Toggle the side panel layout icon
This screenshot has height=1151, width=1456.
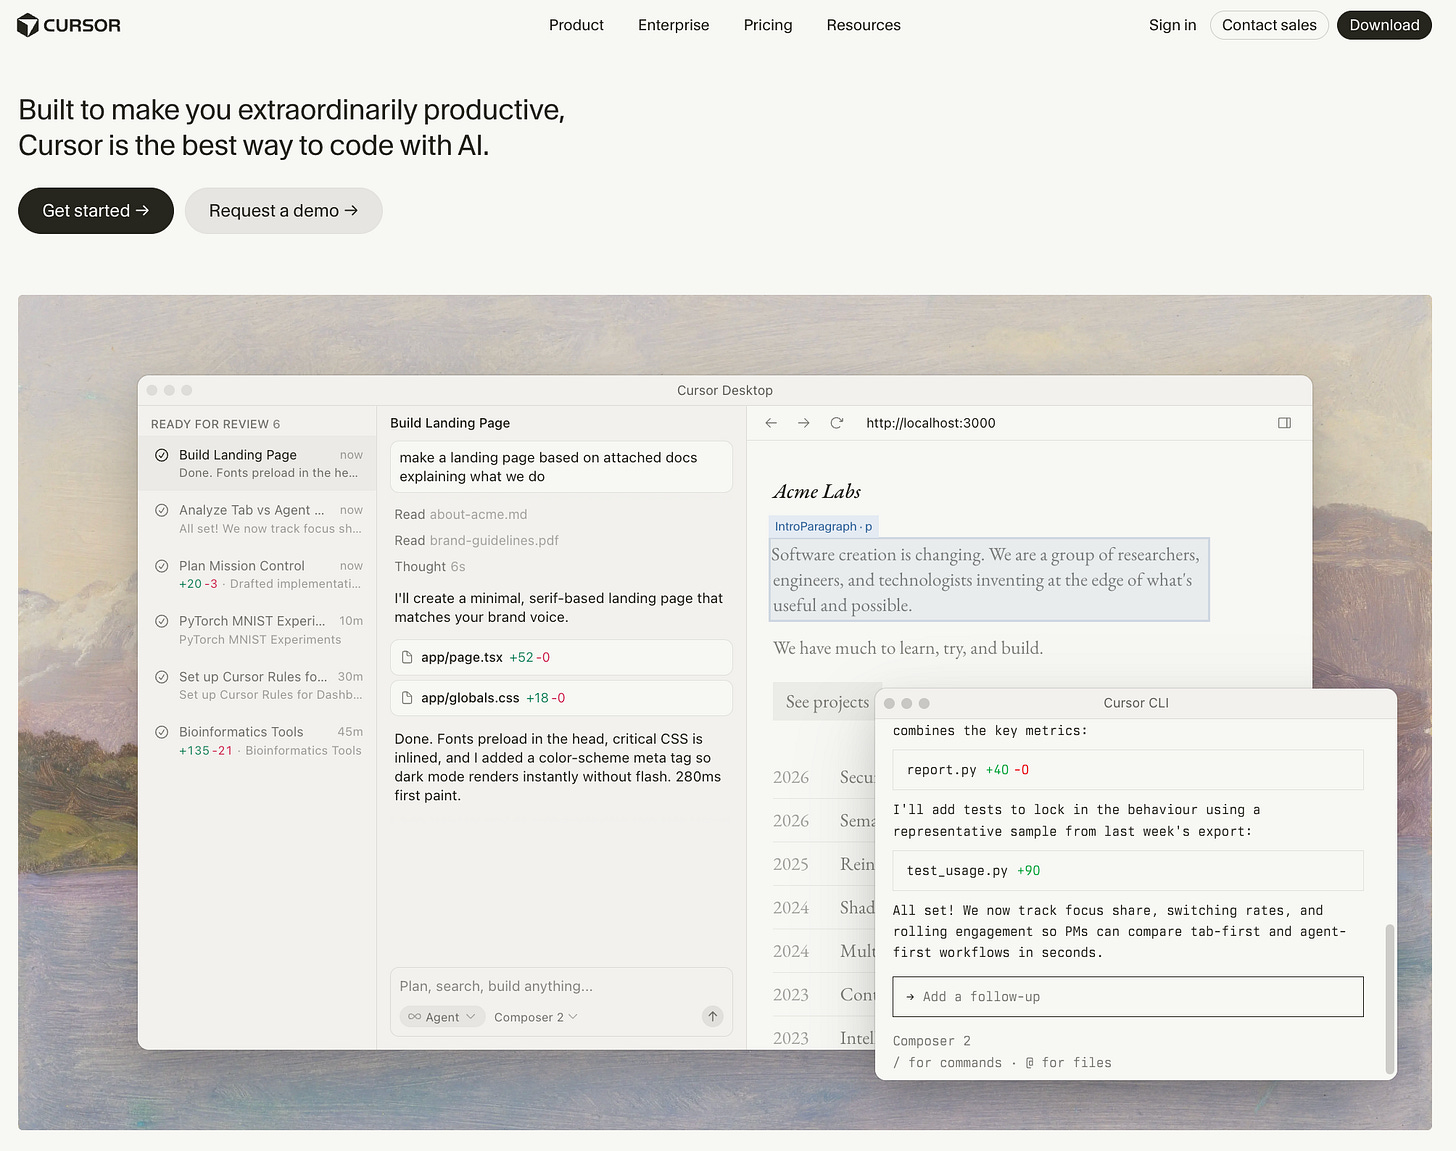pyautogui.click(x=1285, y=423)
